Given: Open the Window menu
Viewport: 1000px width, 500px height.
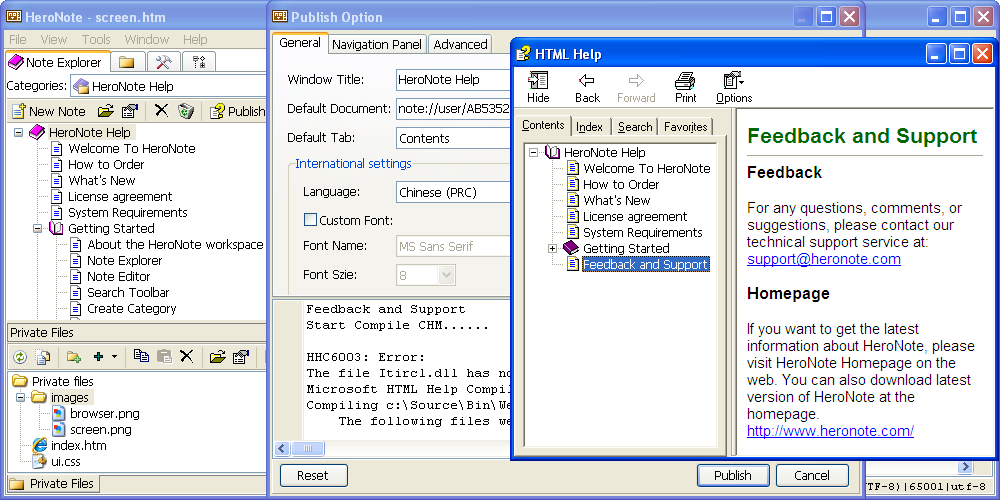Looking at the screenshot, I should pos(147,40).
